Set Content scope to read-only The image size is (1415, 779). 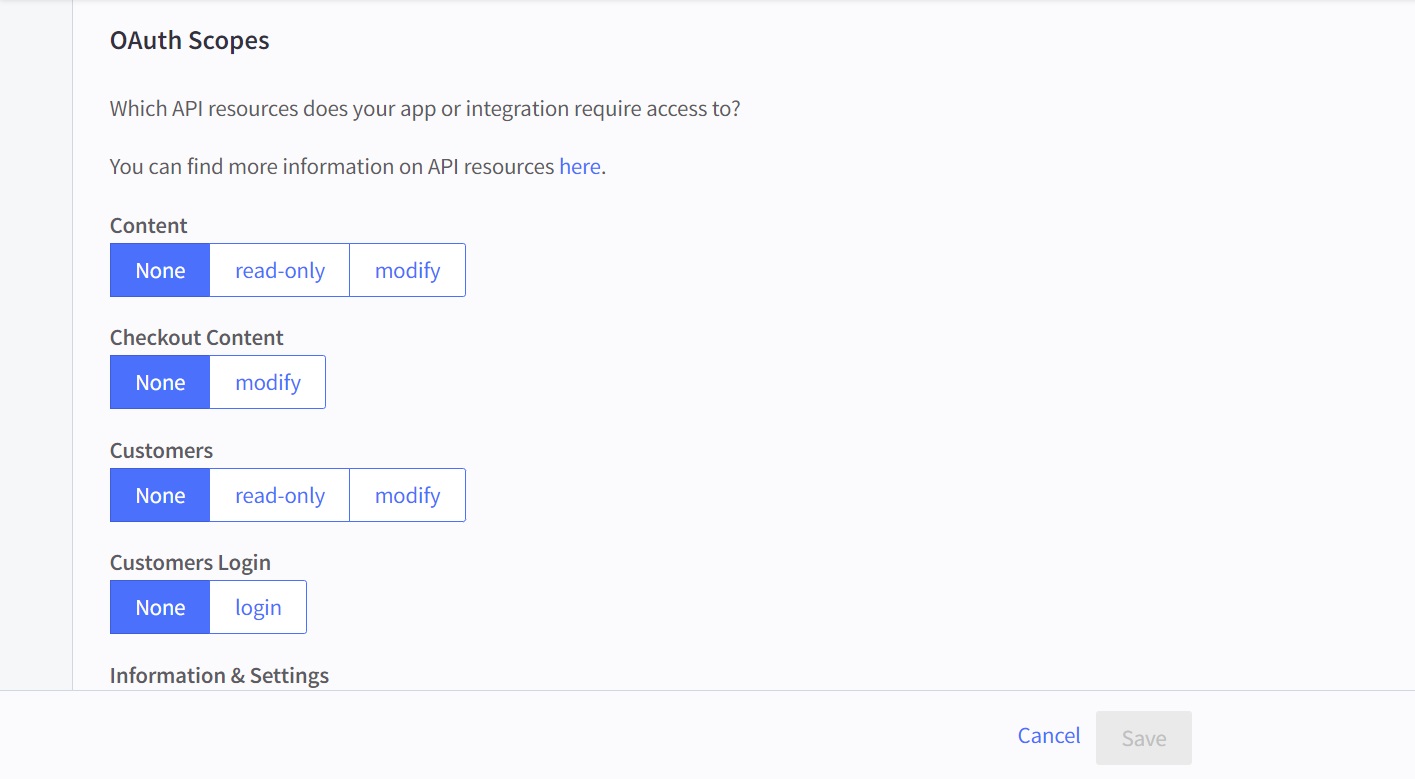tap(280, 270)
